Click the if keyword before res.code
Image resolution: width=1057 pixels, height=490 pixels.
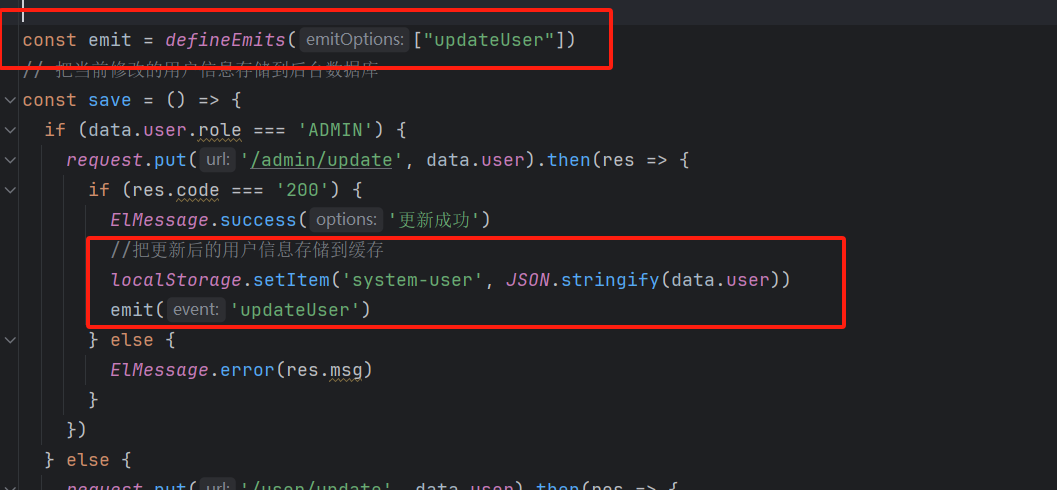(99, 190)
